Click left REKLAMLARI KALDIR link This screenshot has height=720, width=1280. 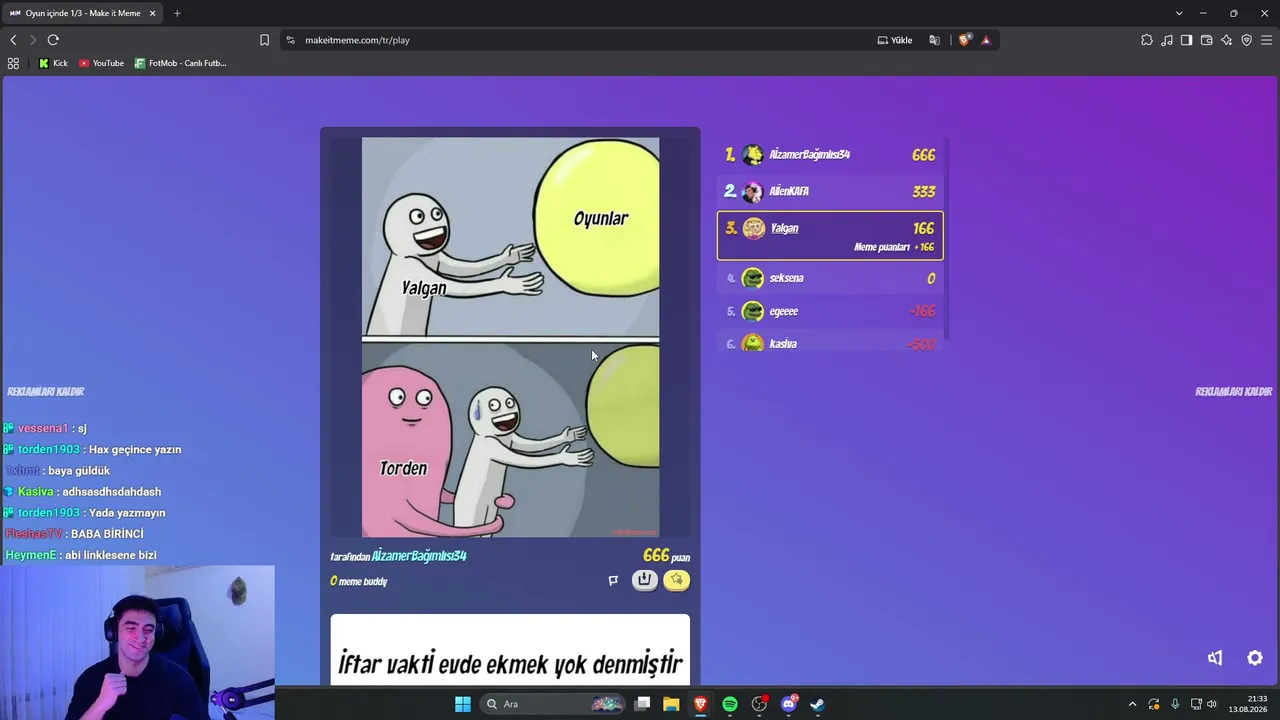click(45, 392)
